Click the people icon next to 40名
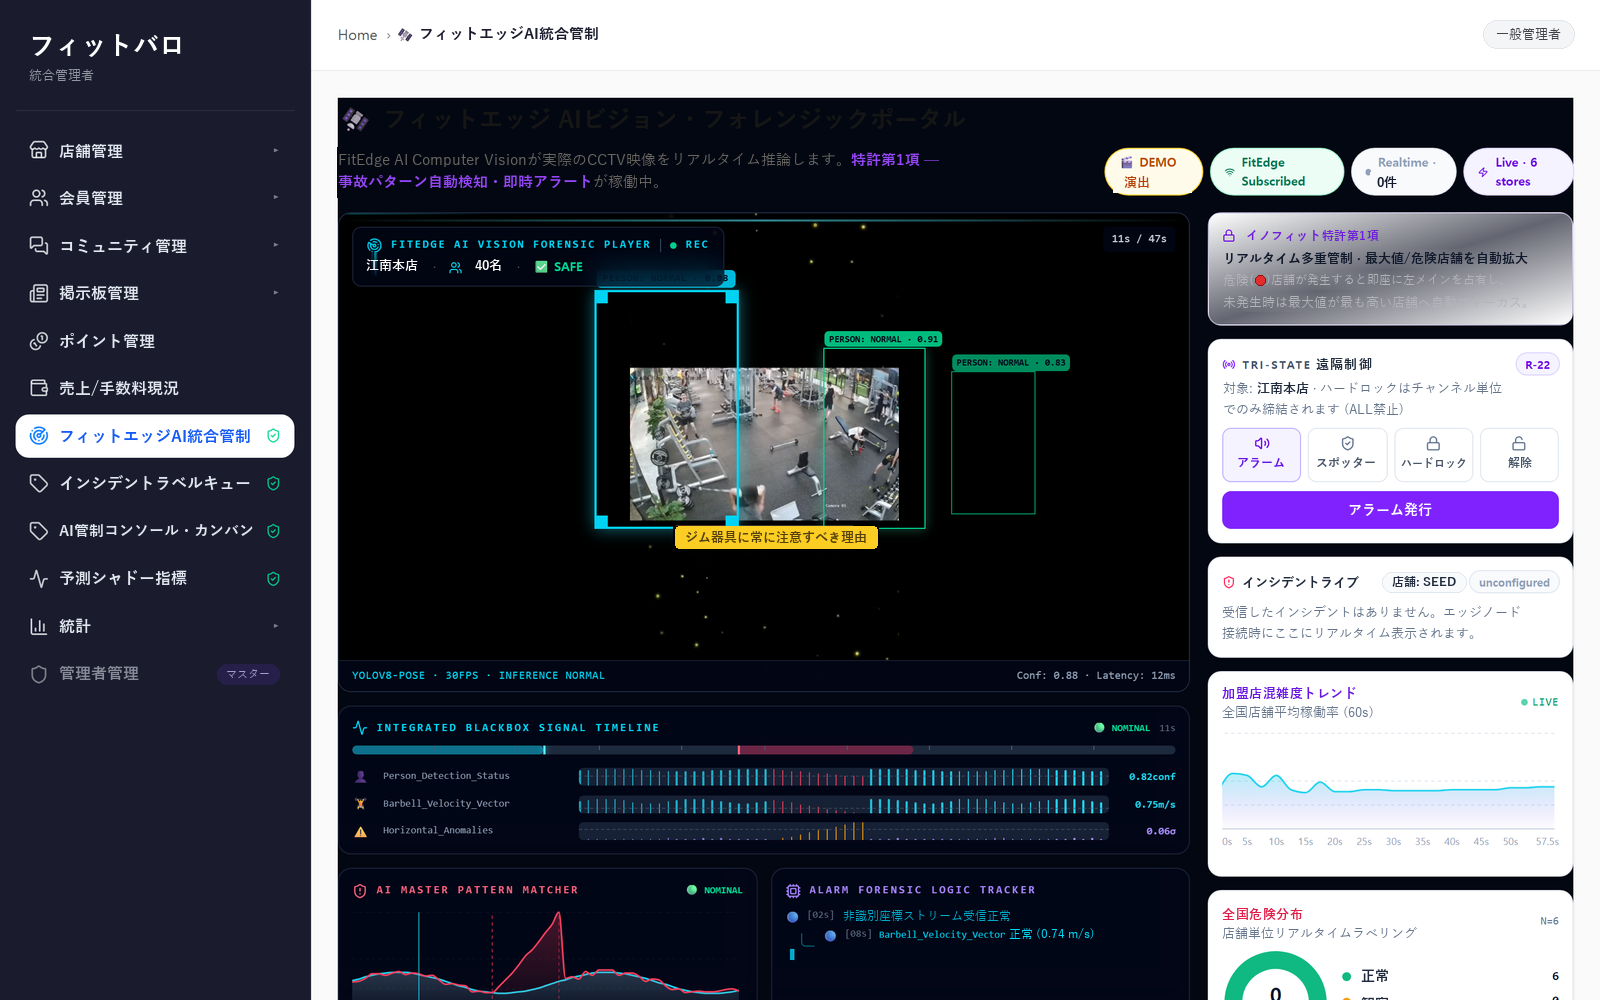 pos(456,267)
